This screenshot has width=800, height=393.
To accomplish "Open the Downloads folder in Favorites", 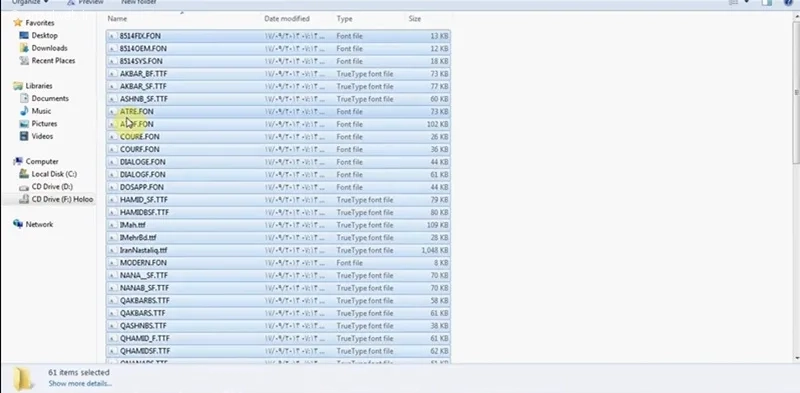I will pyautogui.click(x=49, y=48).
